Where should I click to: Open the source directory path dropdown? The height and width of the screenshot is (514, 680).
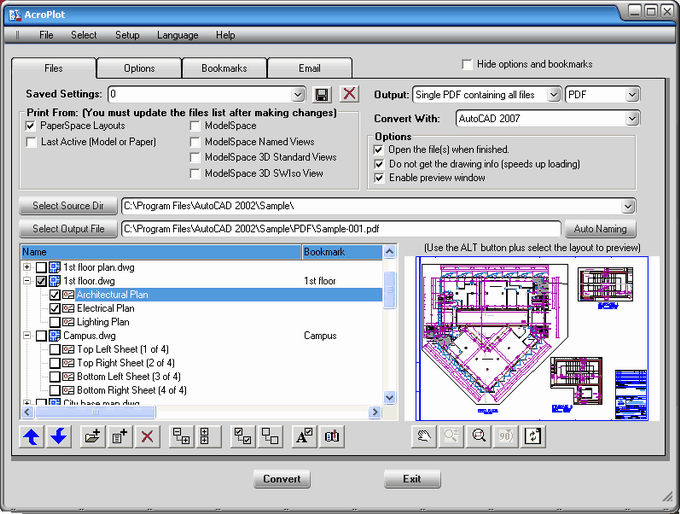click(x=628, y=206)
